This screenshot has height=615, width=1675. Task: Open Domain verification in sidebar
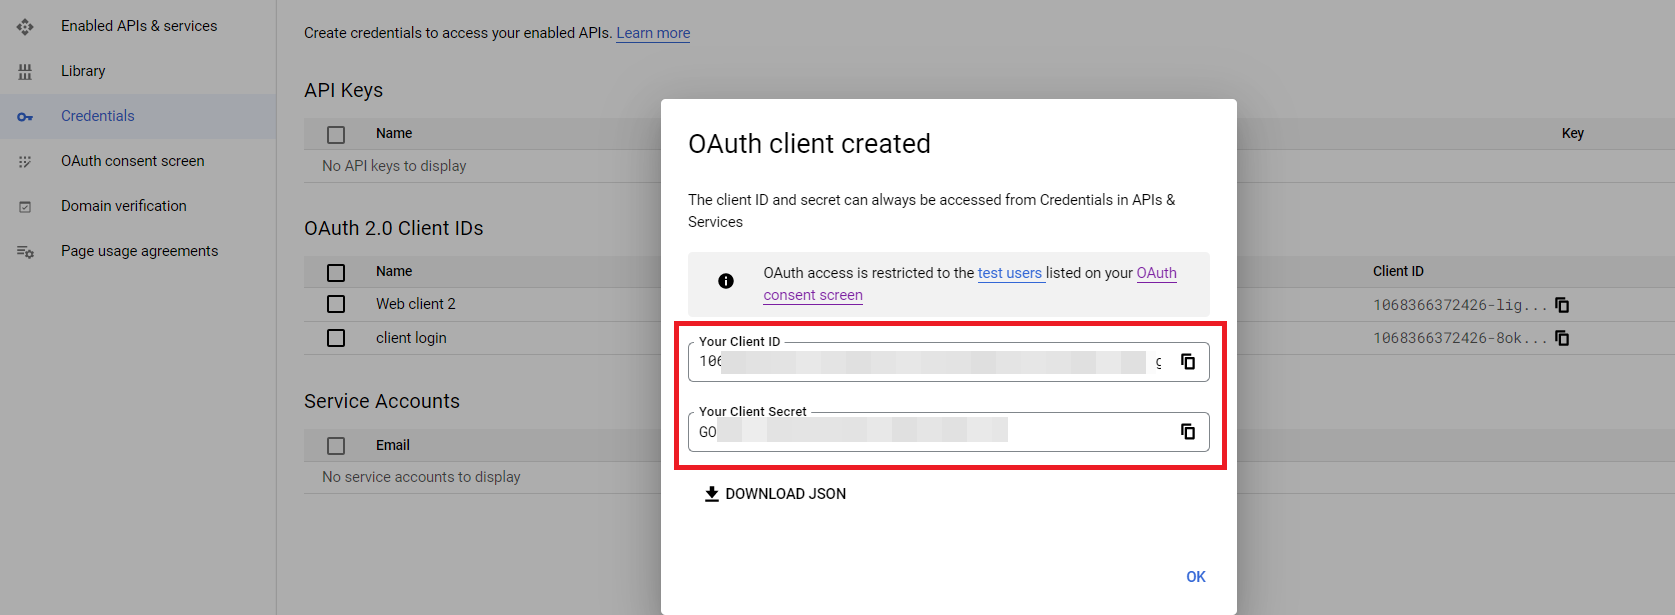point(123,206)
